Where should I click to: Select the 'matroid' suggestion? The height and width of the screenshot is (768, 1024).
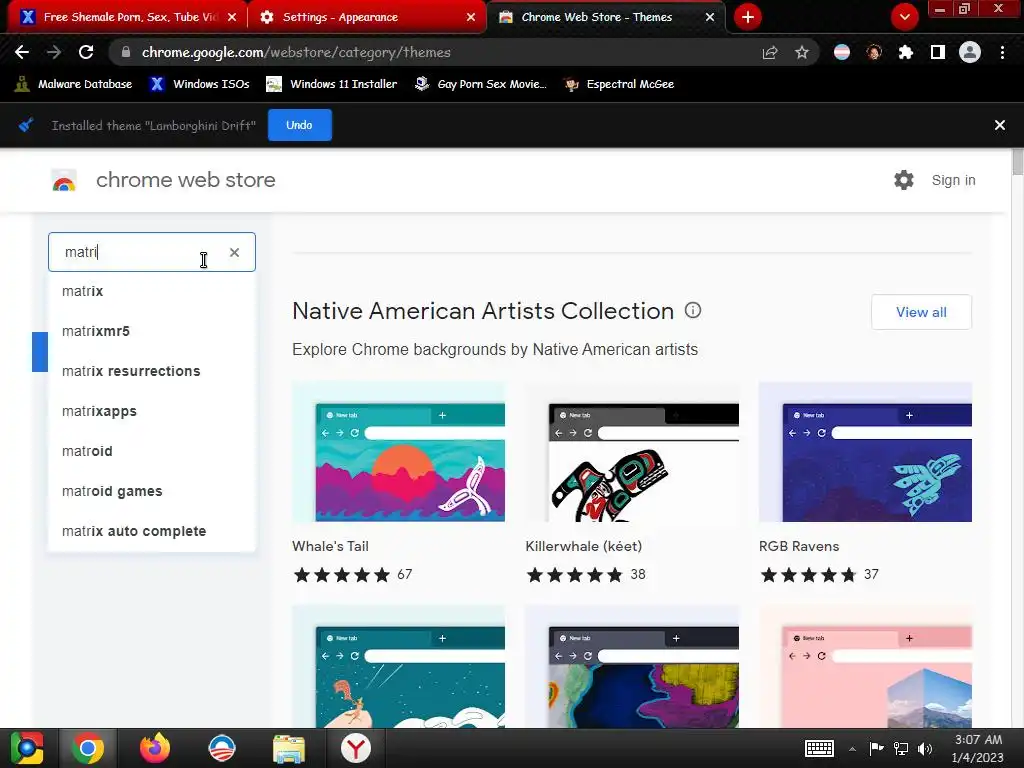click(152, 451)
